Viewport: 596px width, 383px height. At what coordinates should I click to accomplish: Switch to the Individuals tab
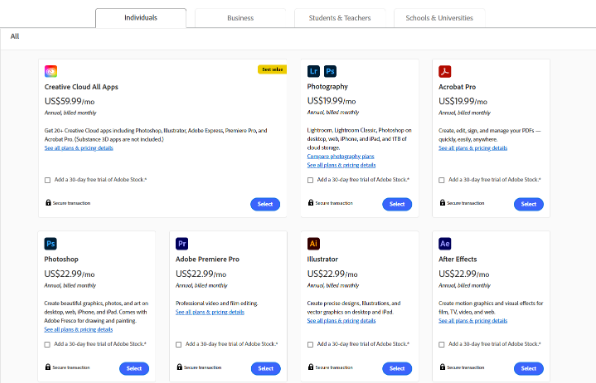click(141, 18)
